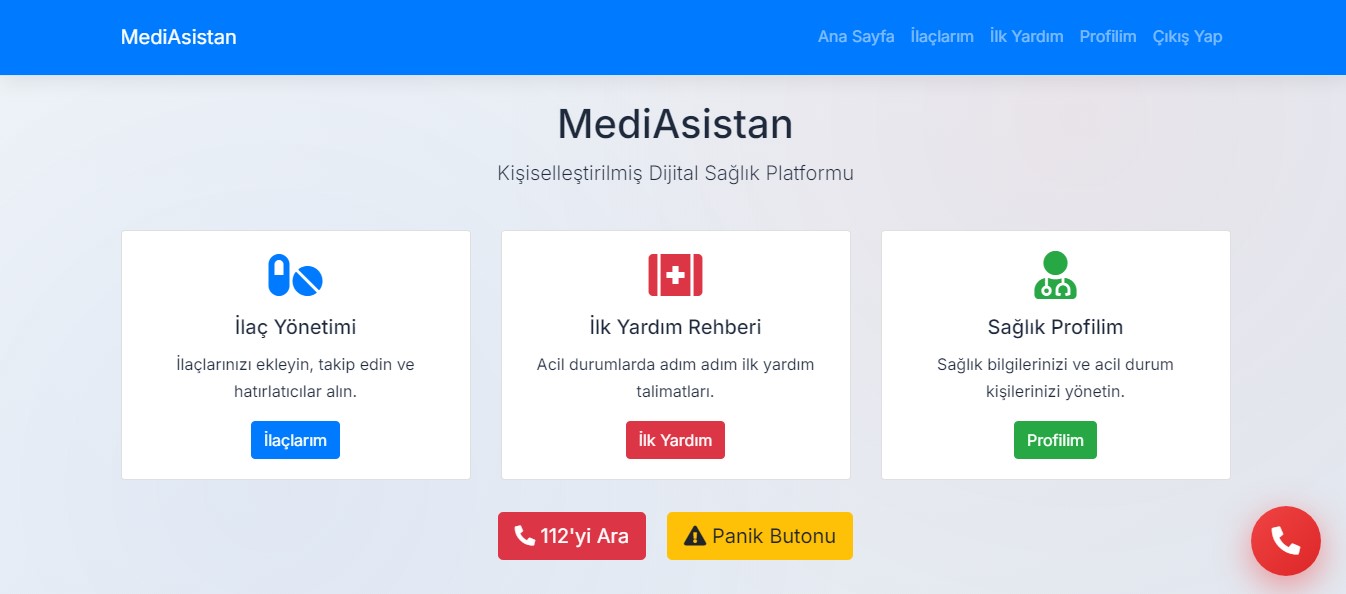1346x594 pixels.
Task: Click Çıkış Yap to log out
Action: pos(1188,37)
